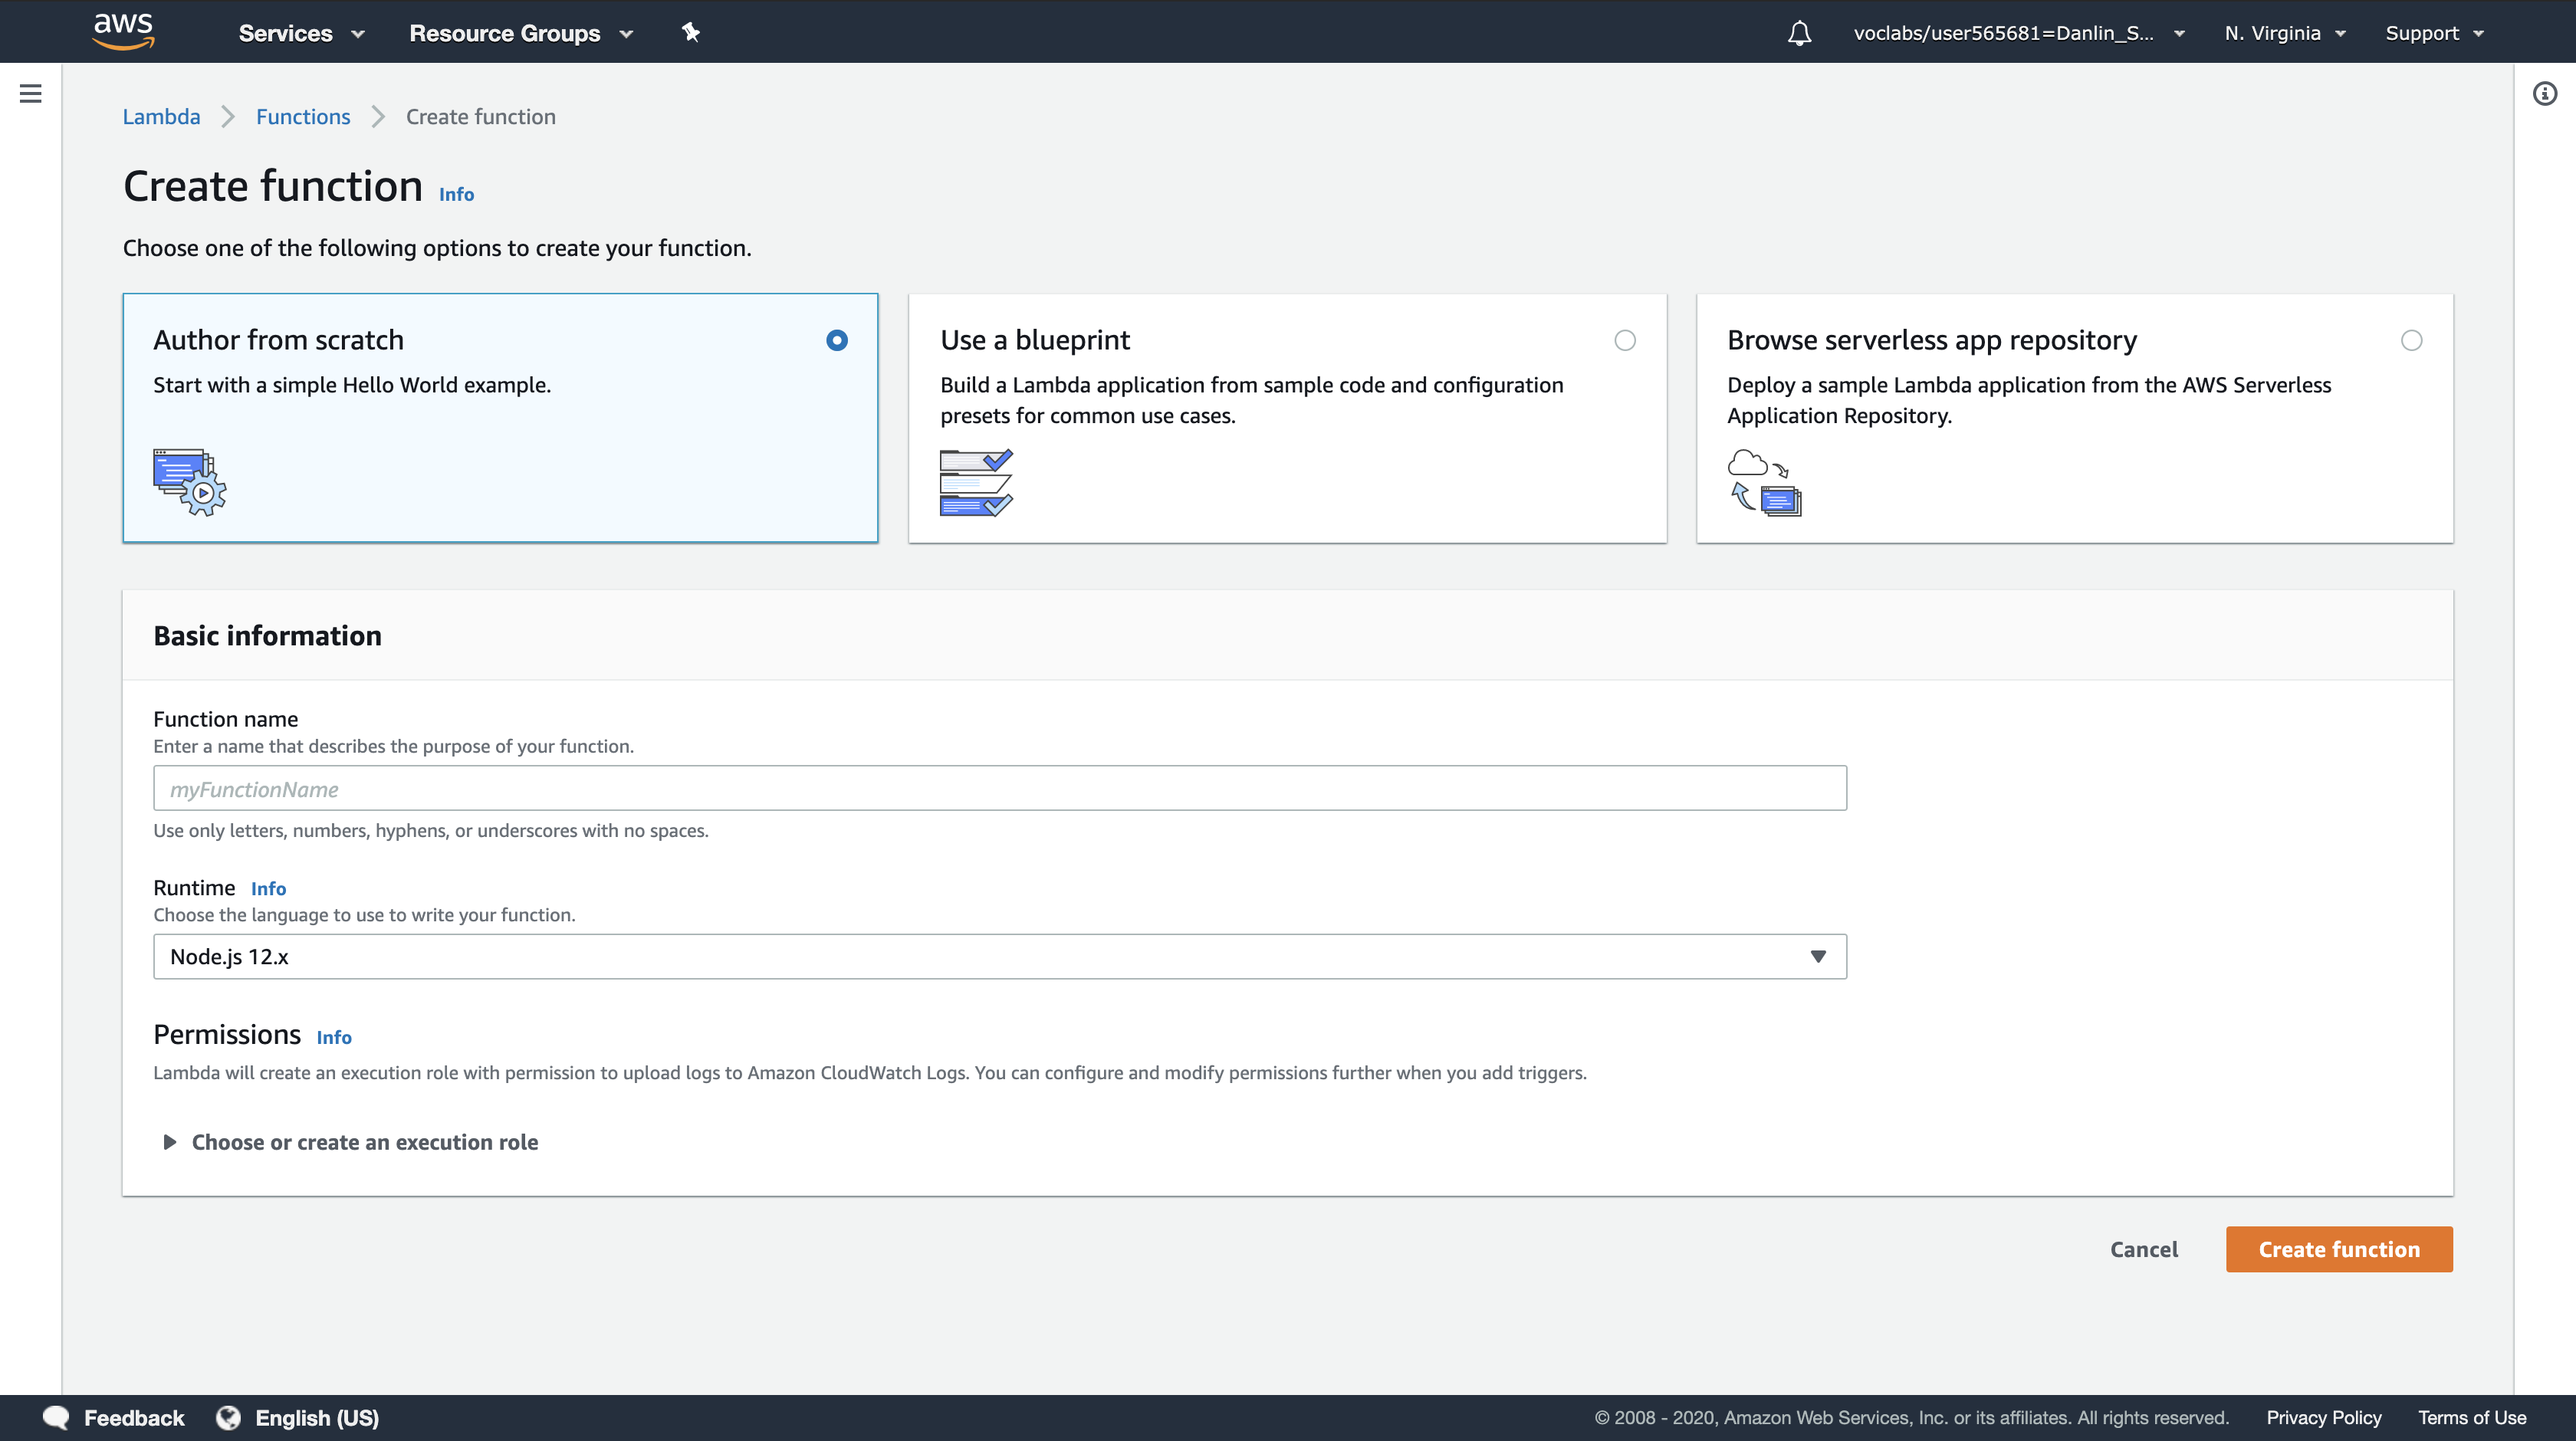Click the AWS logo home icon
The width and height of the screenshot is (2576, 1441).
(123, 31)
